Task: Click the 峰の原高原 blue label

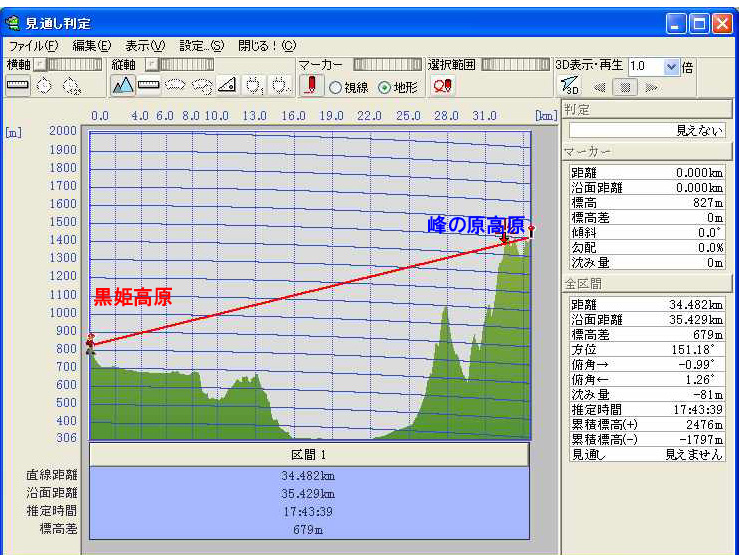Action: click(476, 225)
